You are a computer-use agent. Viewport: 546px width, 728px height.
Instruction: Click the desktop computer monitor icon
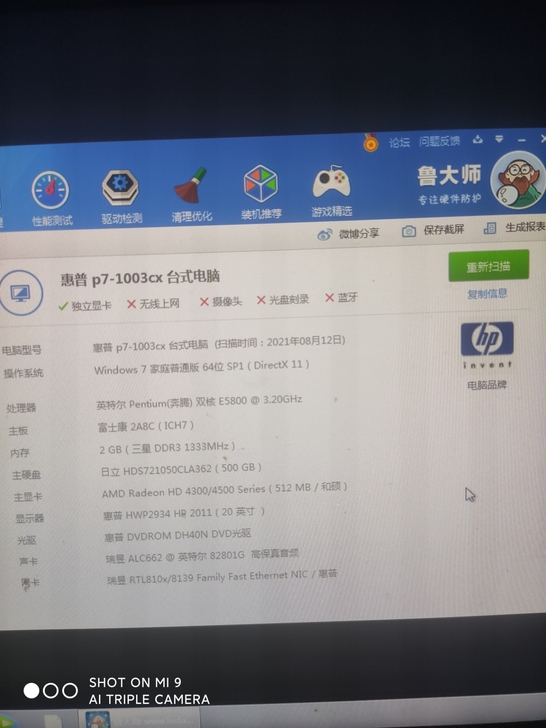[x=20, y=293]
